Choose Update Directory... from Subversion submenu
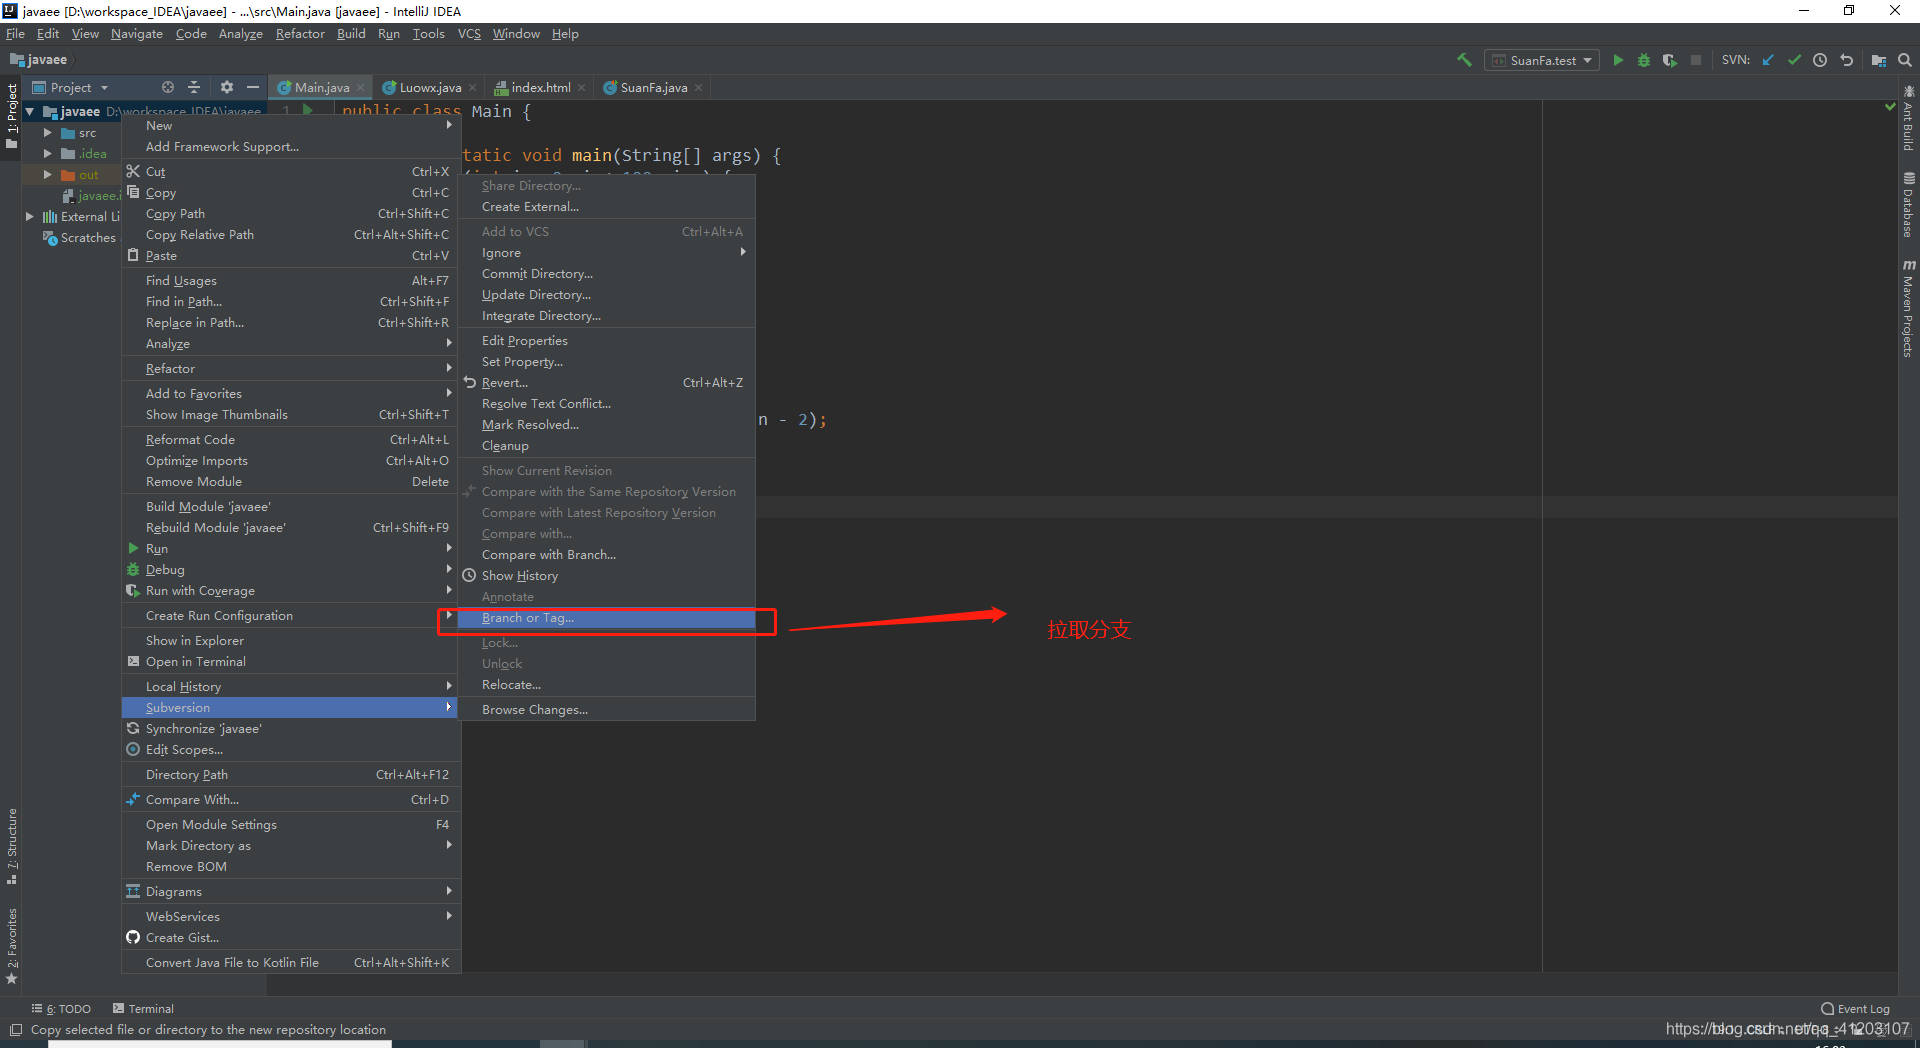Viewport: 1920px width, 1048px height. point(607,295)
